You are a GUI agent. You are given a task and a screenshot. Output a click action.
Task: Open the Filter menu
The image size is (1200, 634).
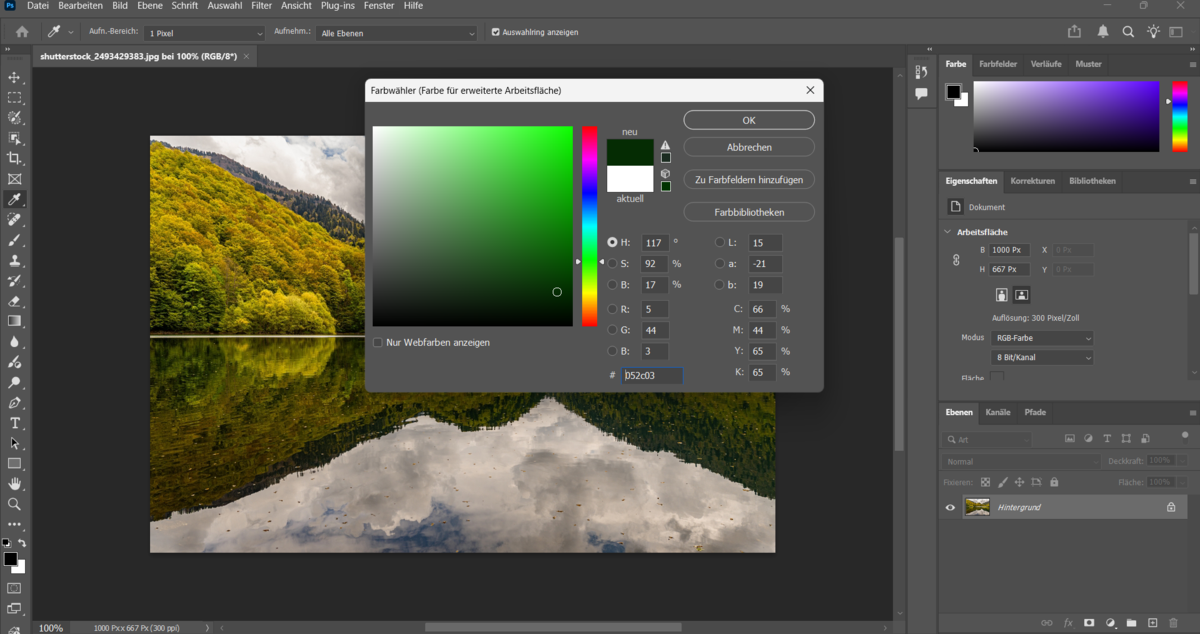tap(261, 6)
